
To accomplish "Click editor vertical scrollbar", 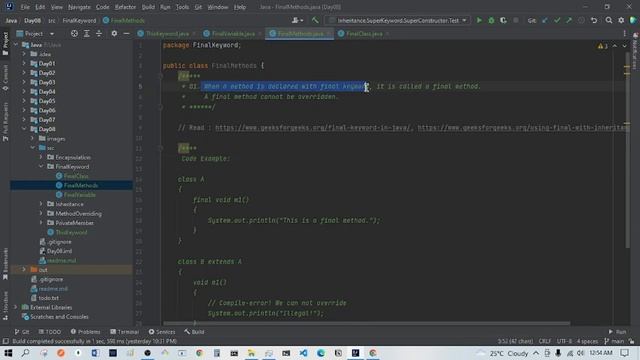I will [x=627, y=151].
